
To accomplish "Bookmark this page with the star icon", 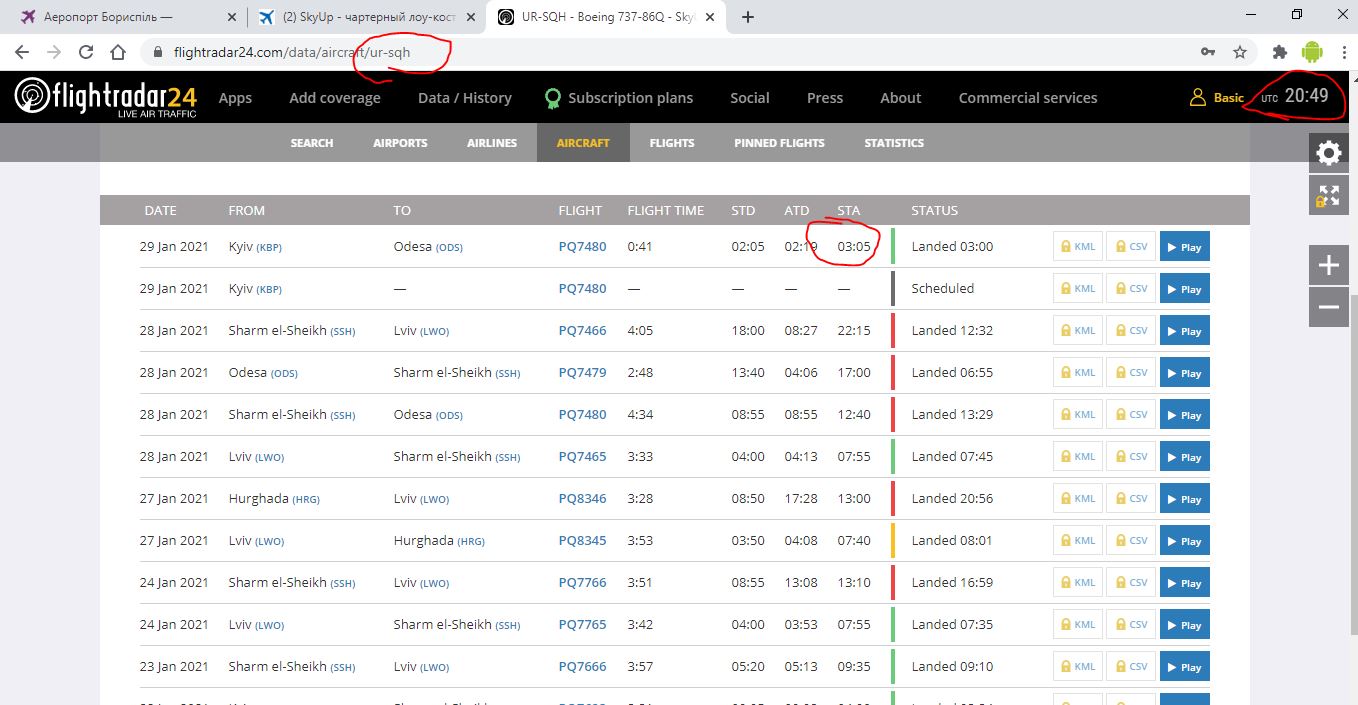I will pyautogui.click(x=1240, y=52).
